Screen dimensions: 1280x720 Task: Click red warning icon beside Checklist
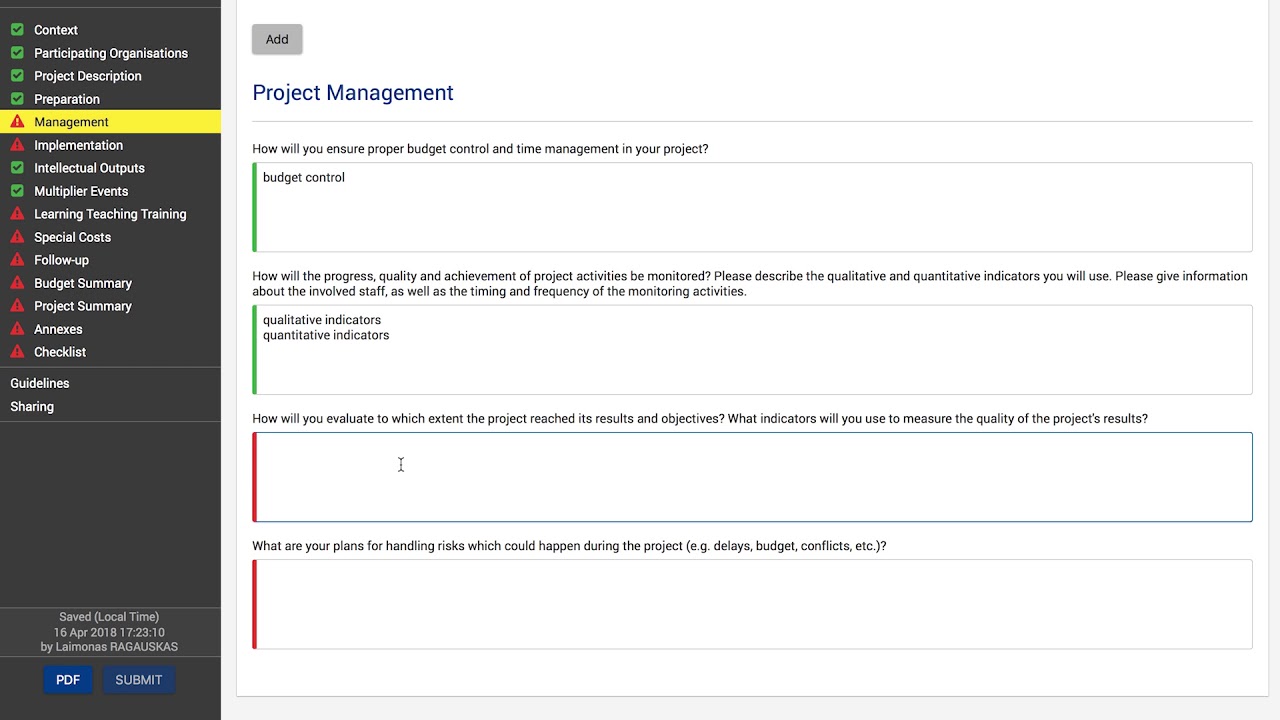(17, 352)
